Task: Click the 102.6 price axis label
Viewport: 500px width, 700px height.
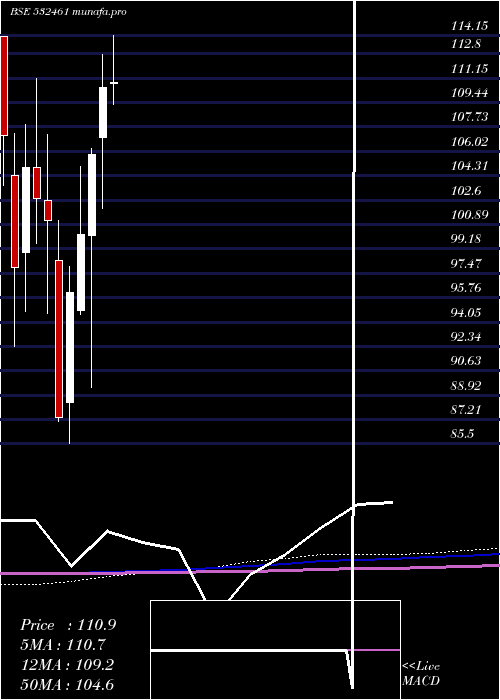Action: (x=466, y=191)
